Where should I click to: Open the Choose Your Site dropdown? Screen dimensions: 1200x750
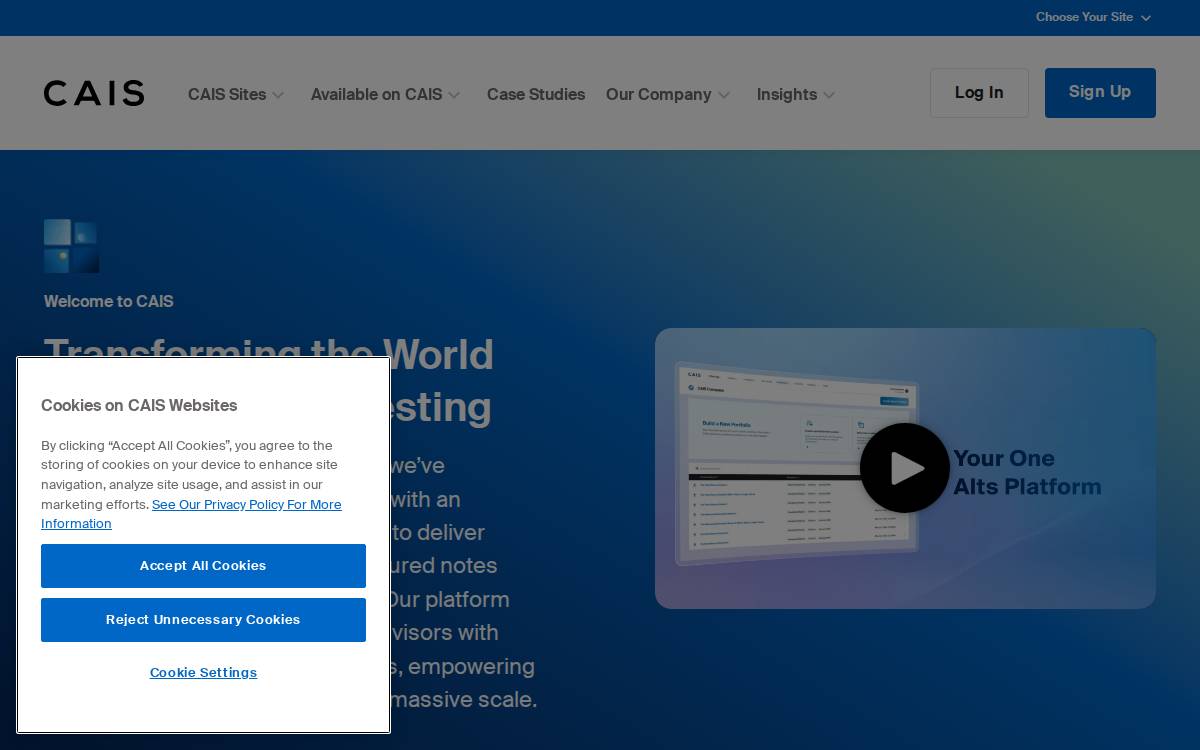tap(1093, 17)
